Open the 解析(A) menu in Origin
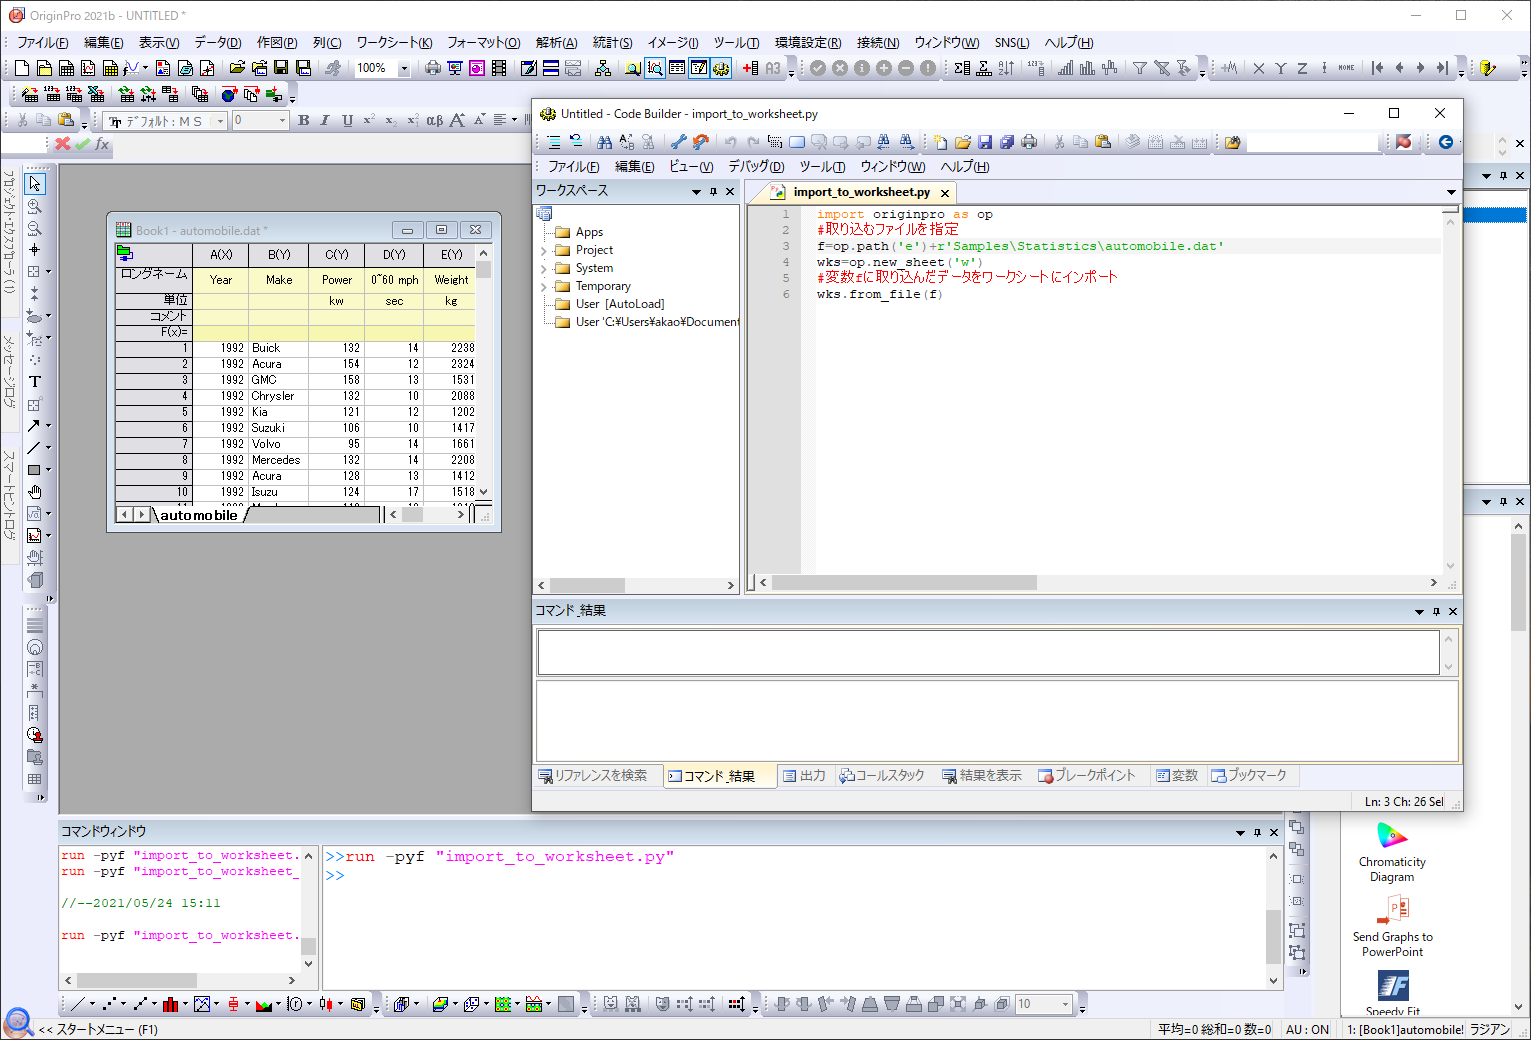1531x1040 pixels. click(x=556, y=42)
